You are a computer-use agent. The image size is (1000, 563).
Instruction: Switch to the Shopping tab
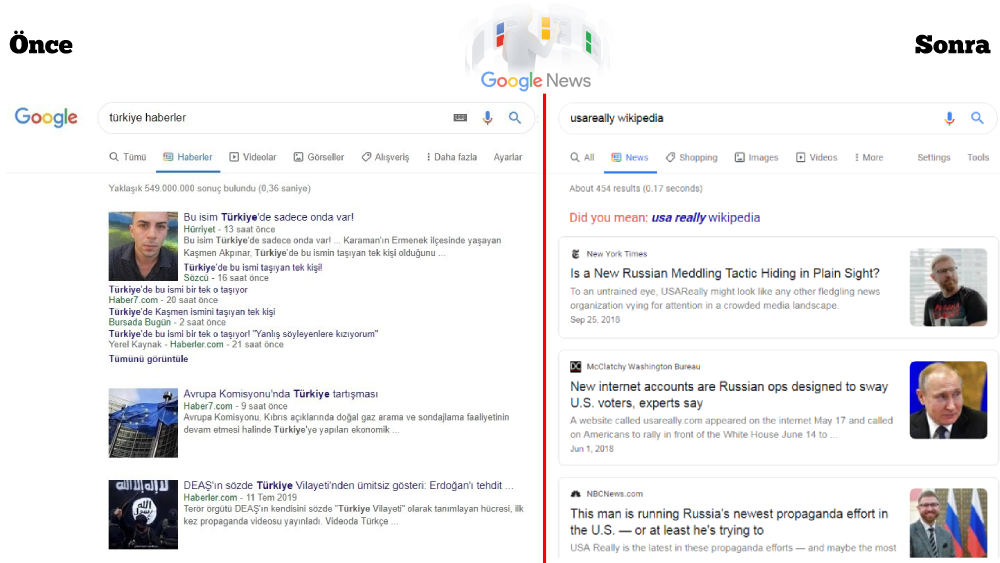(x=691, y=157)
